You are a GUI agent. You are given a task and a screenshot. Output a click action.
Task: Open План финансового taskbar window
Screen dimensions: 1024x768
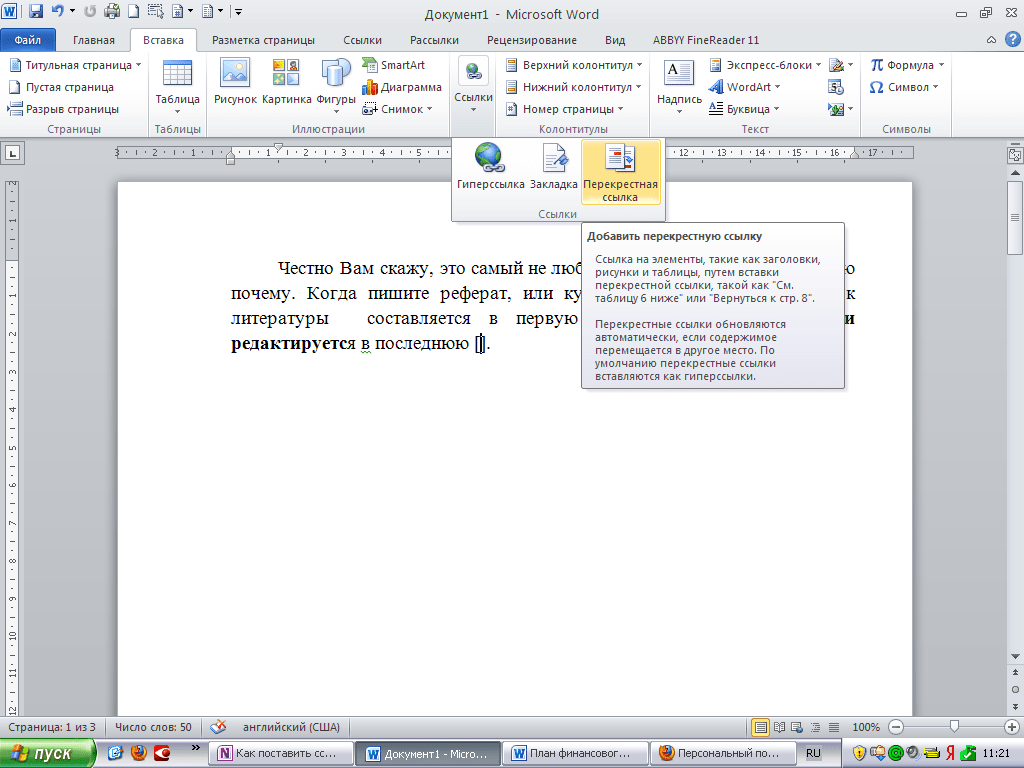click(x=575, y=754)
